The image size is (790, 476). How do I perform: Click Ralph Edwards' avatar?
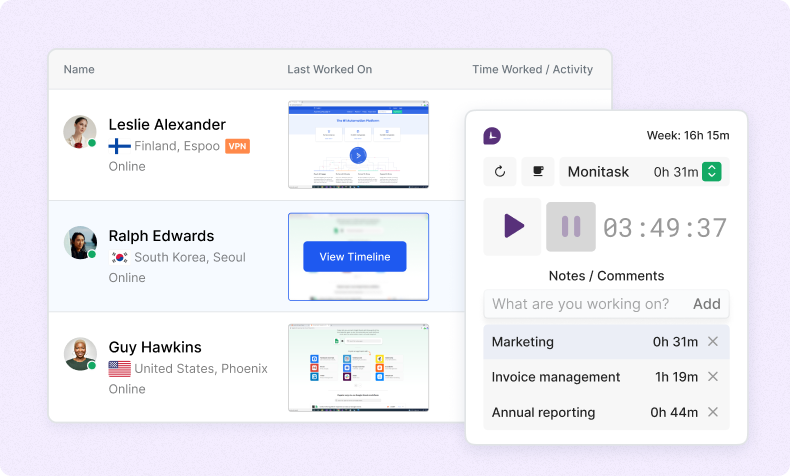[x=80, y=243]
